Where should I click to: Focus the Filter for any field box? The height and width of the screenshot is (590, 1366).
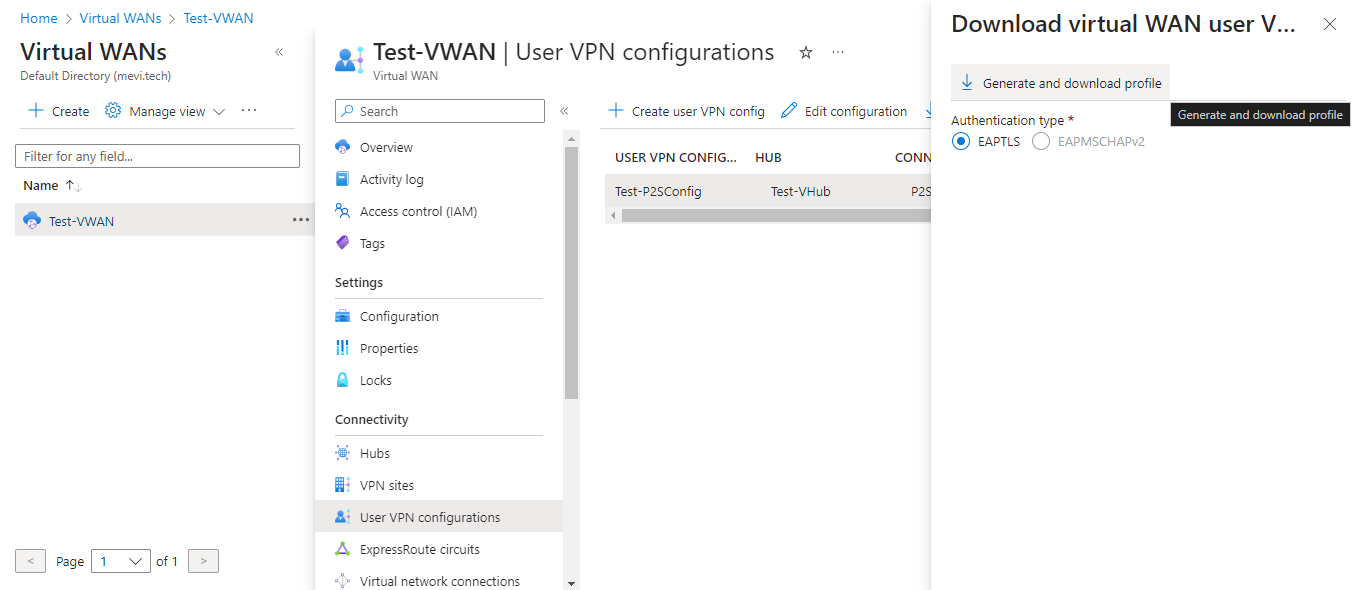[157, 156]
